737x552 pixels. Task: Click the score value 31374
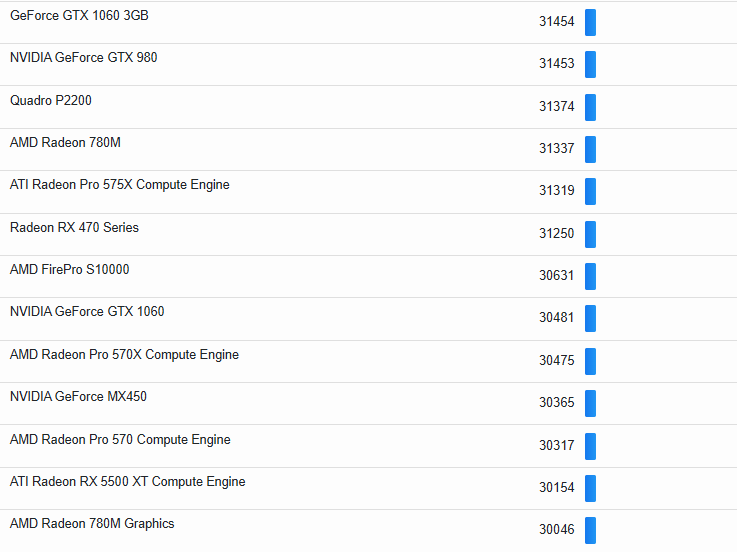click(556, 107)
